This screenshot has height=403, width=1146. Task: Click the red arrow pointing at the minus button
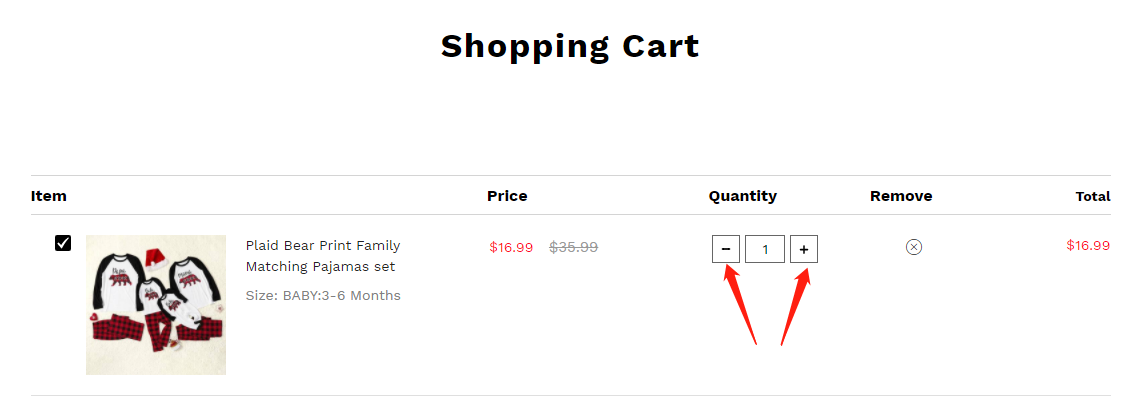pyautogui.click(x=739, y=304)
